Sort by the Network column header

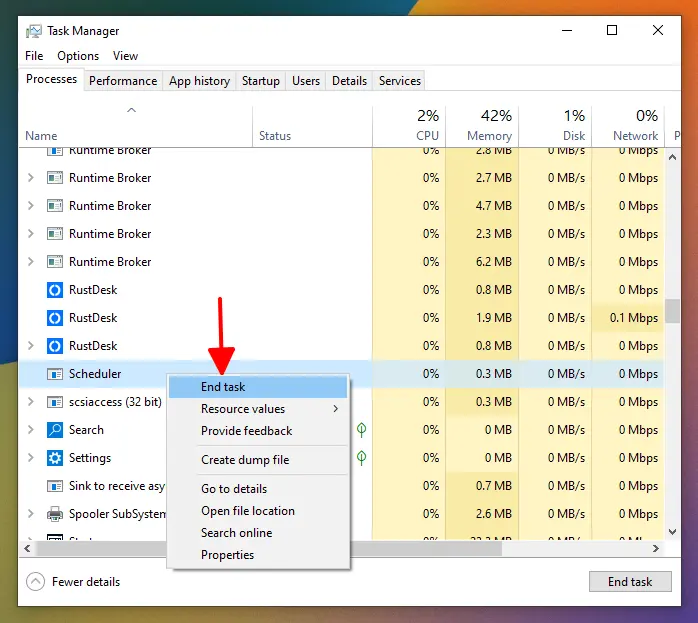[x=628, y=126]
